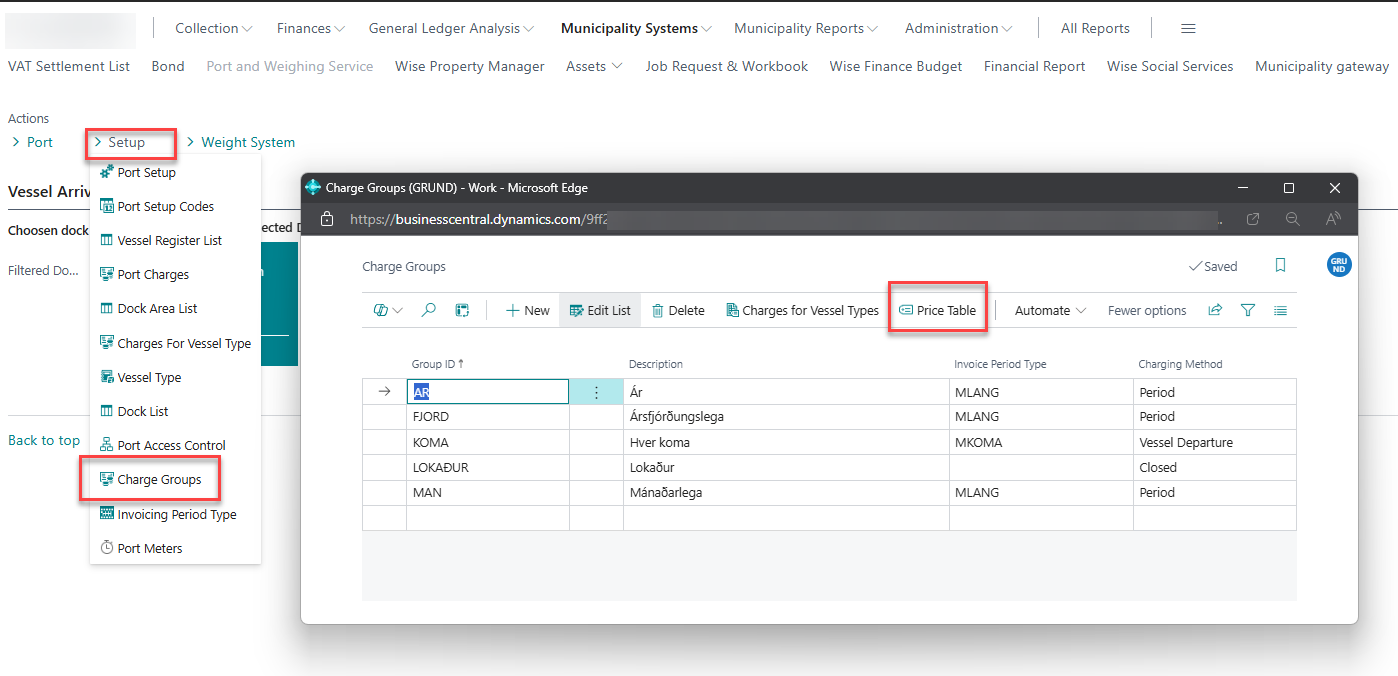This screenshot has height=676, width=1398.
Task: Click the site info lock icon in address bar
Action: click(326, 219)
